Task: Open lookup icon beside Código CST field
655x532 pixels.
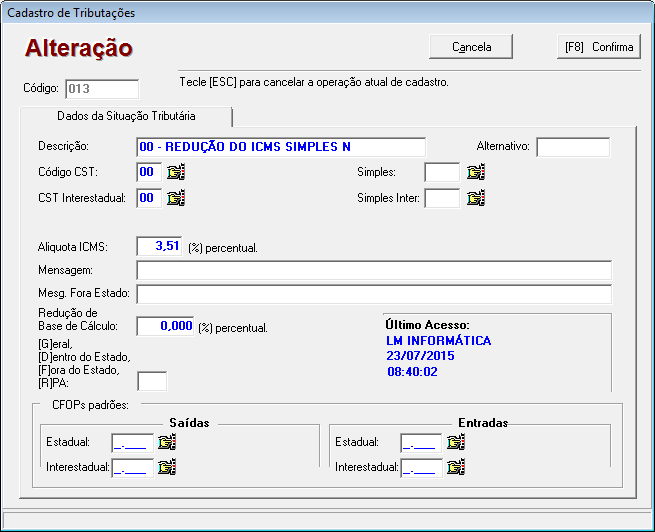Action: 176,172
